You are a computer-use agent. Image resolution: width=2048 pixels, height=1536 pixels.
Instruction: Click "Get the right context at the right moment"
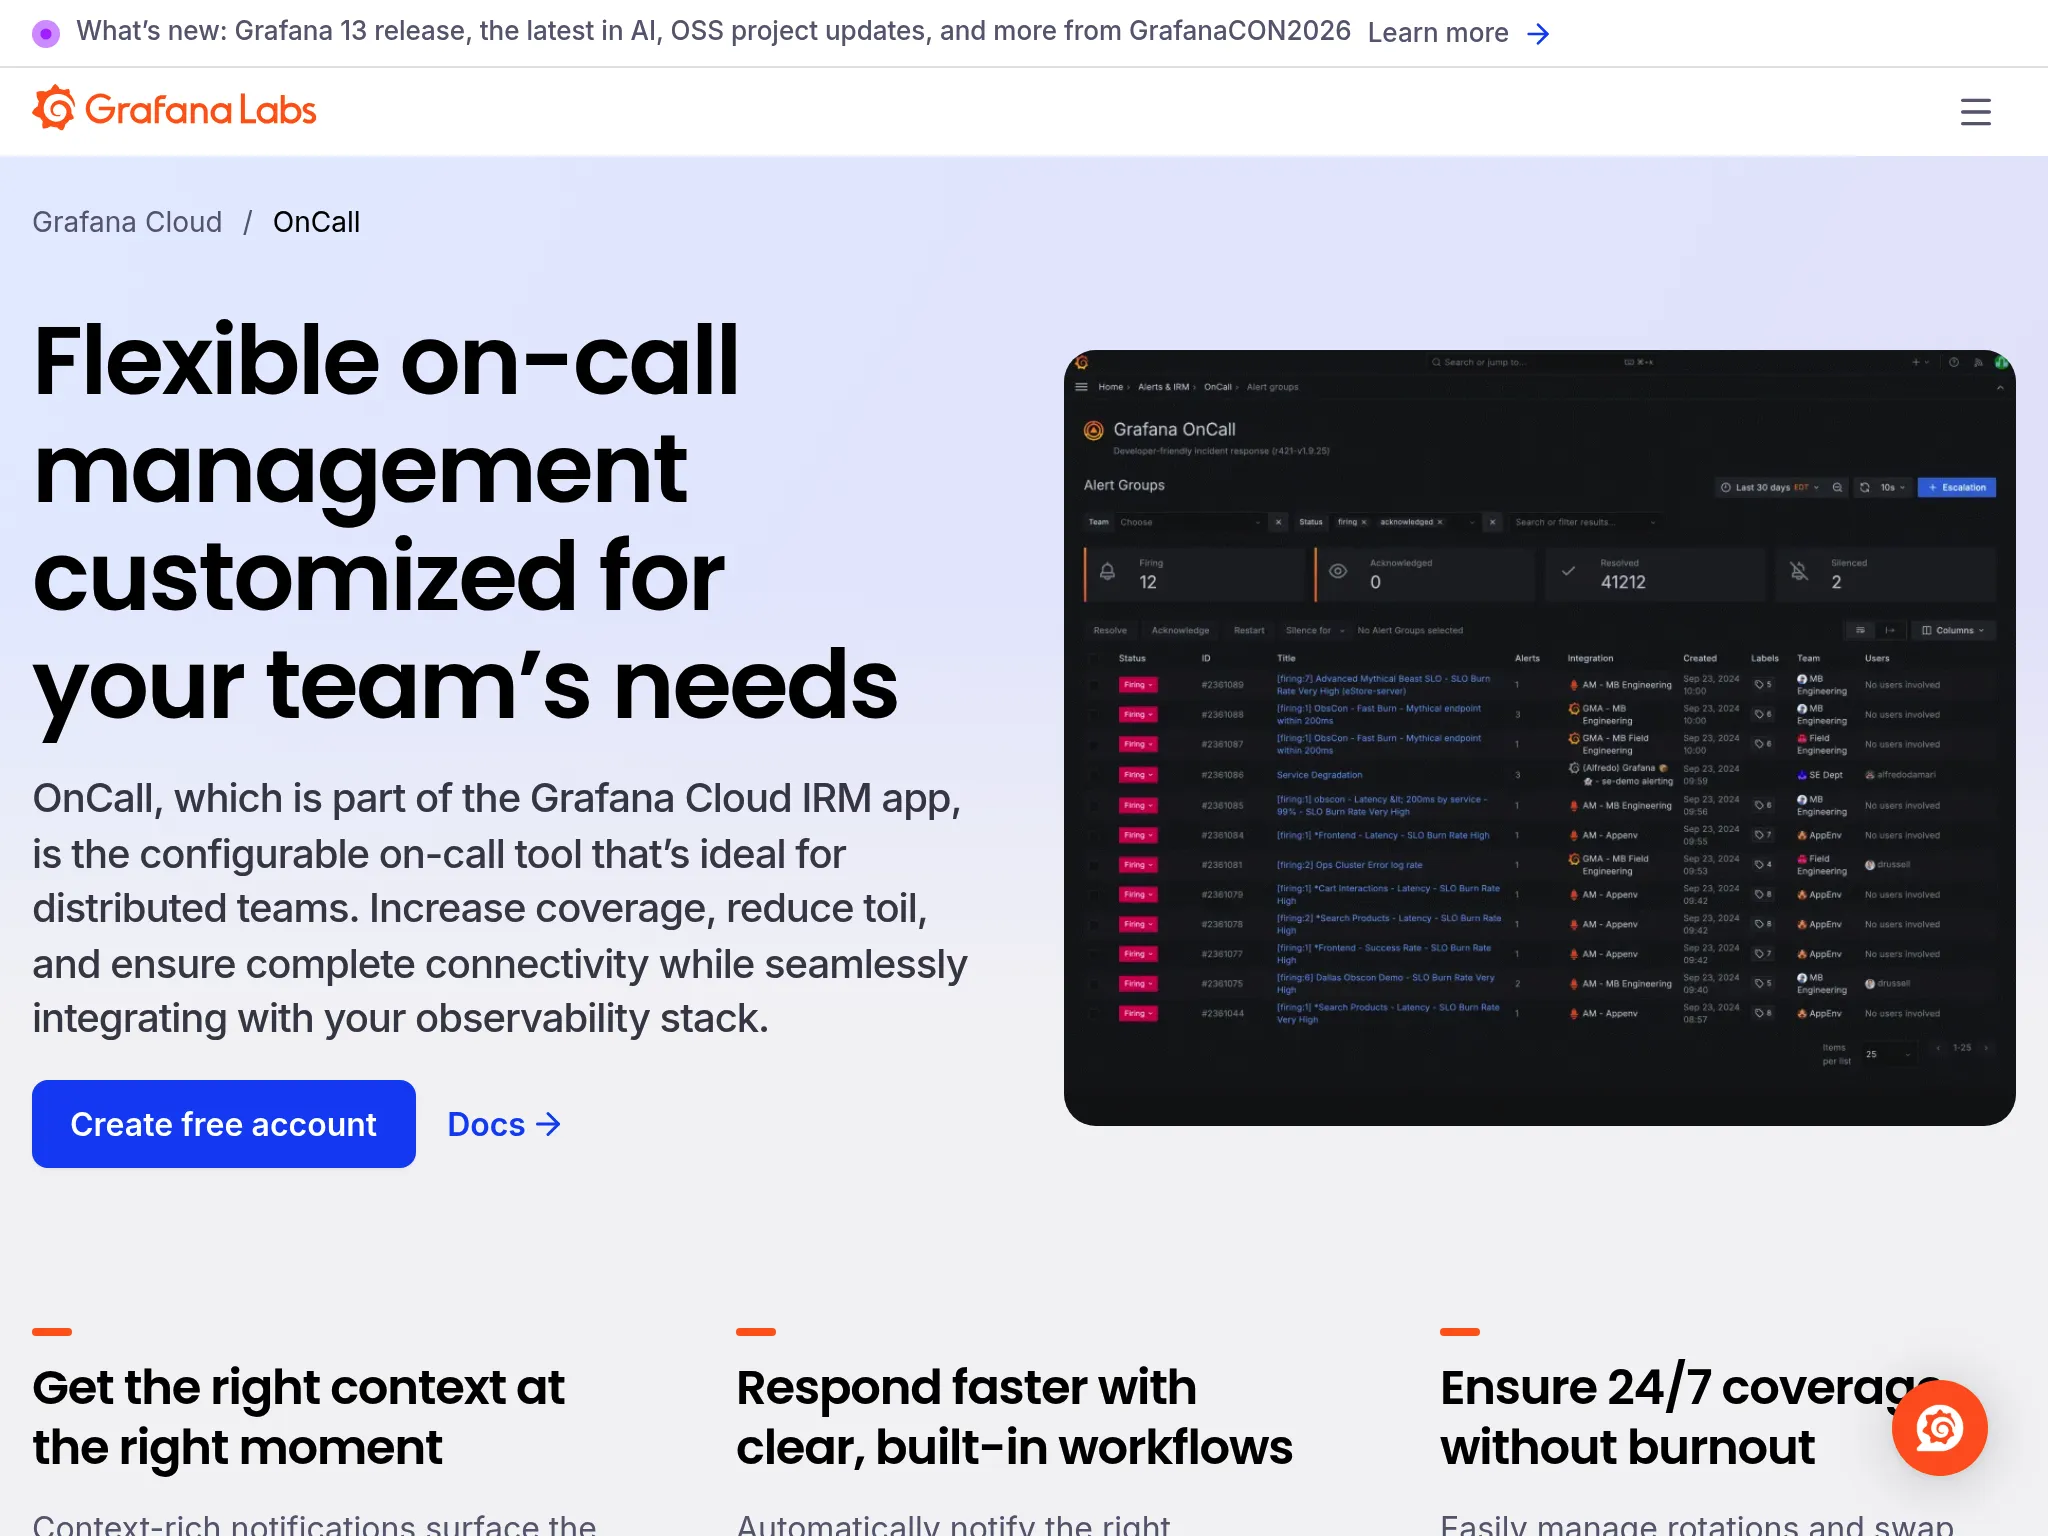click(299, 1417)
